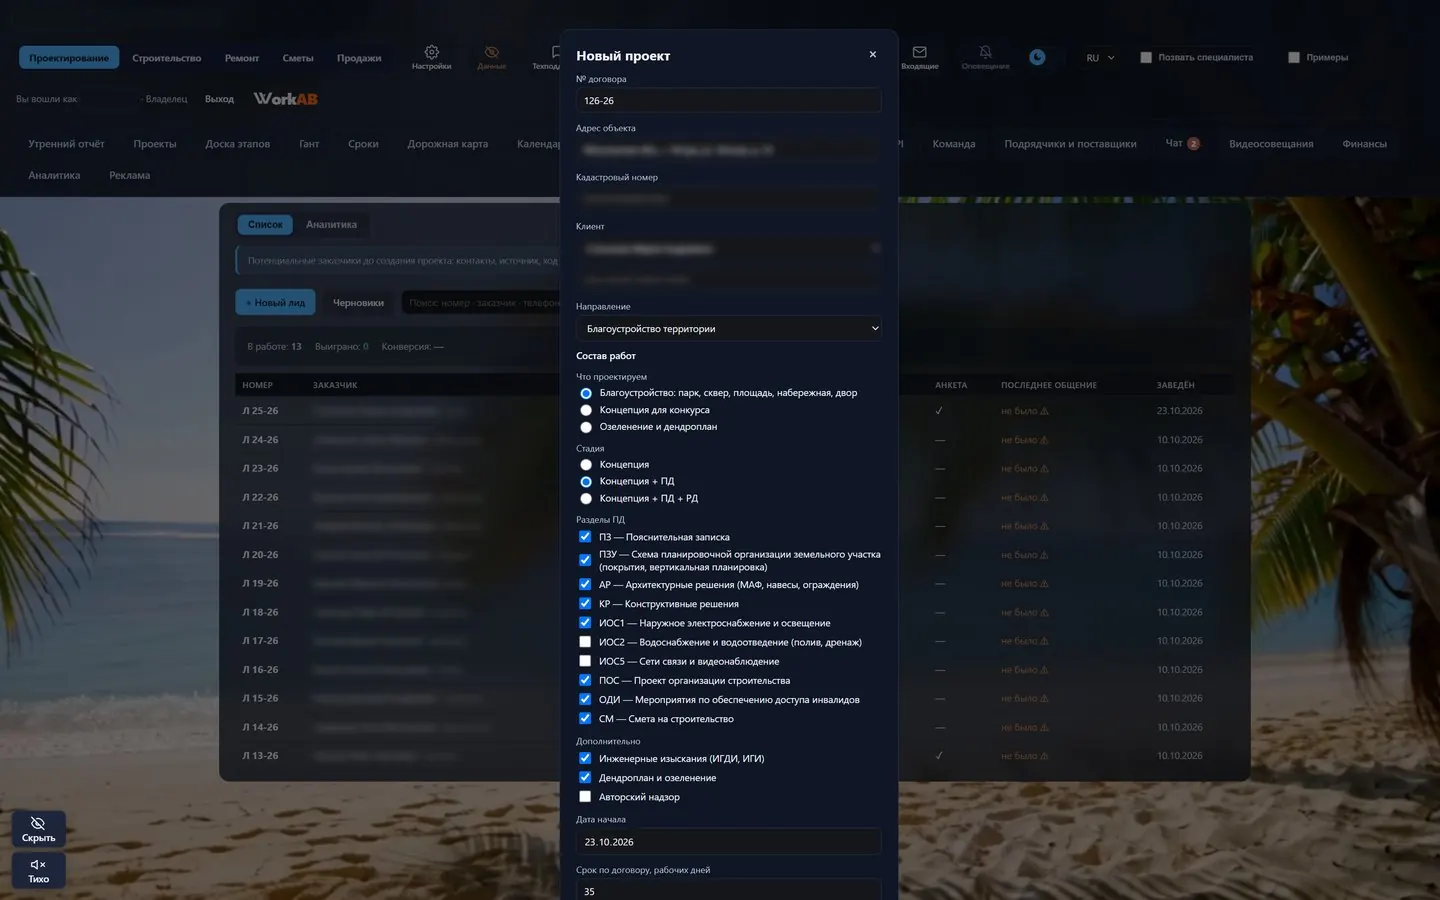
Task: Tick the Позвать специалиста checkbox
Action: [1146, 58]
